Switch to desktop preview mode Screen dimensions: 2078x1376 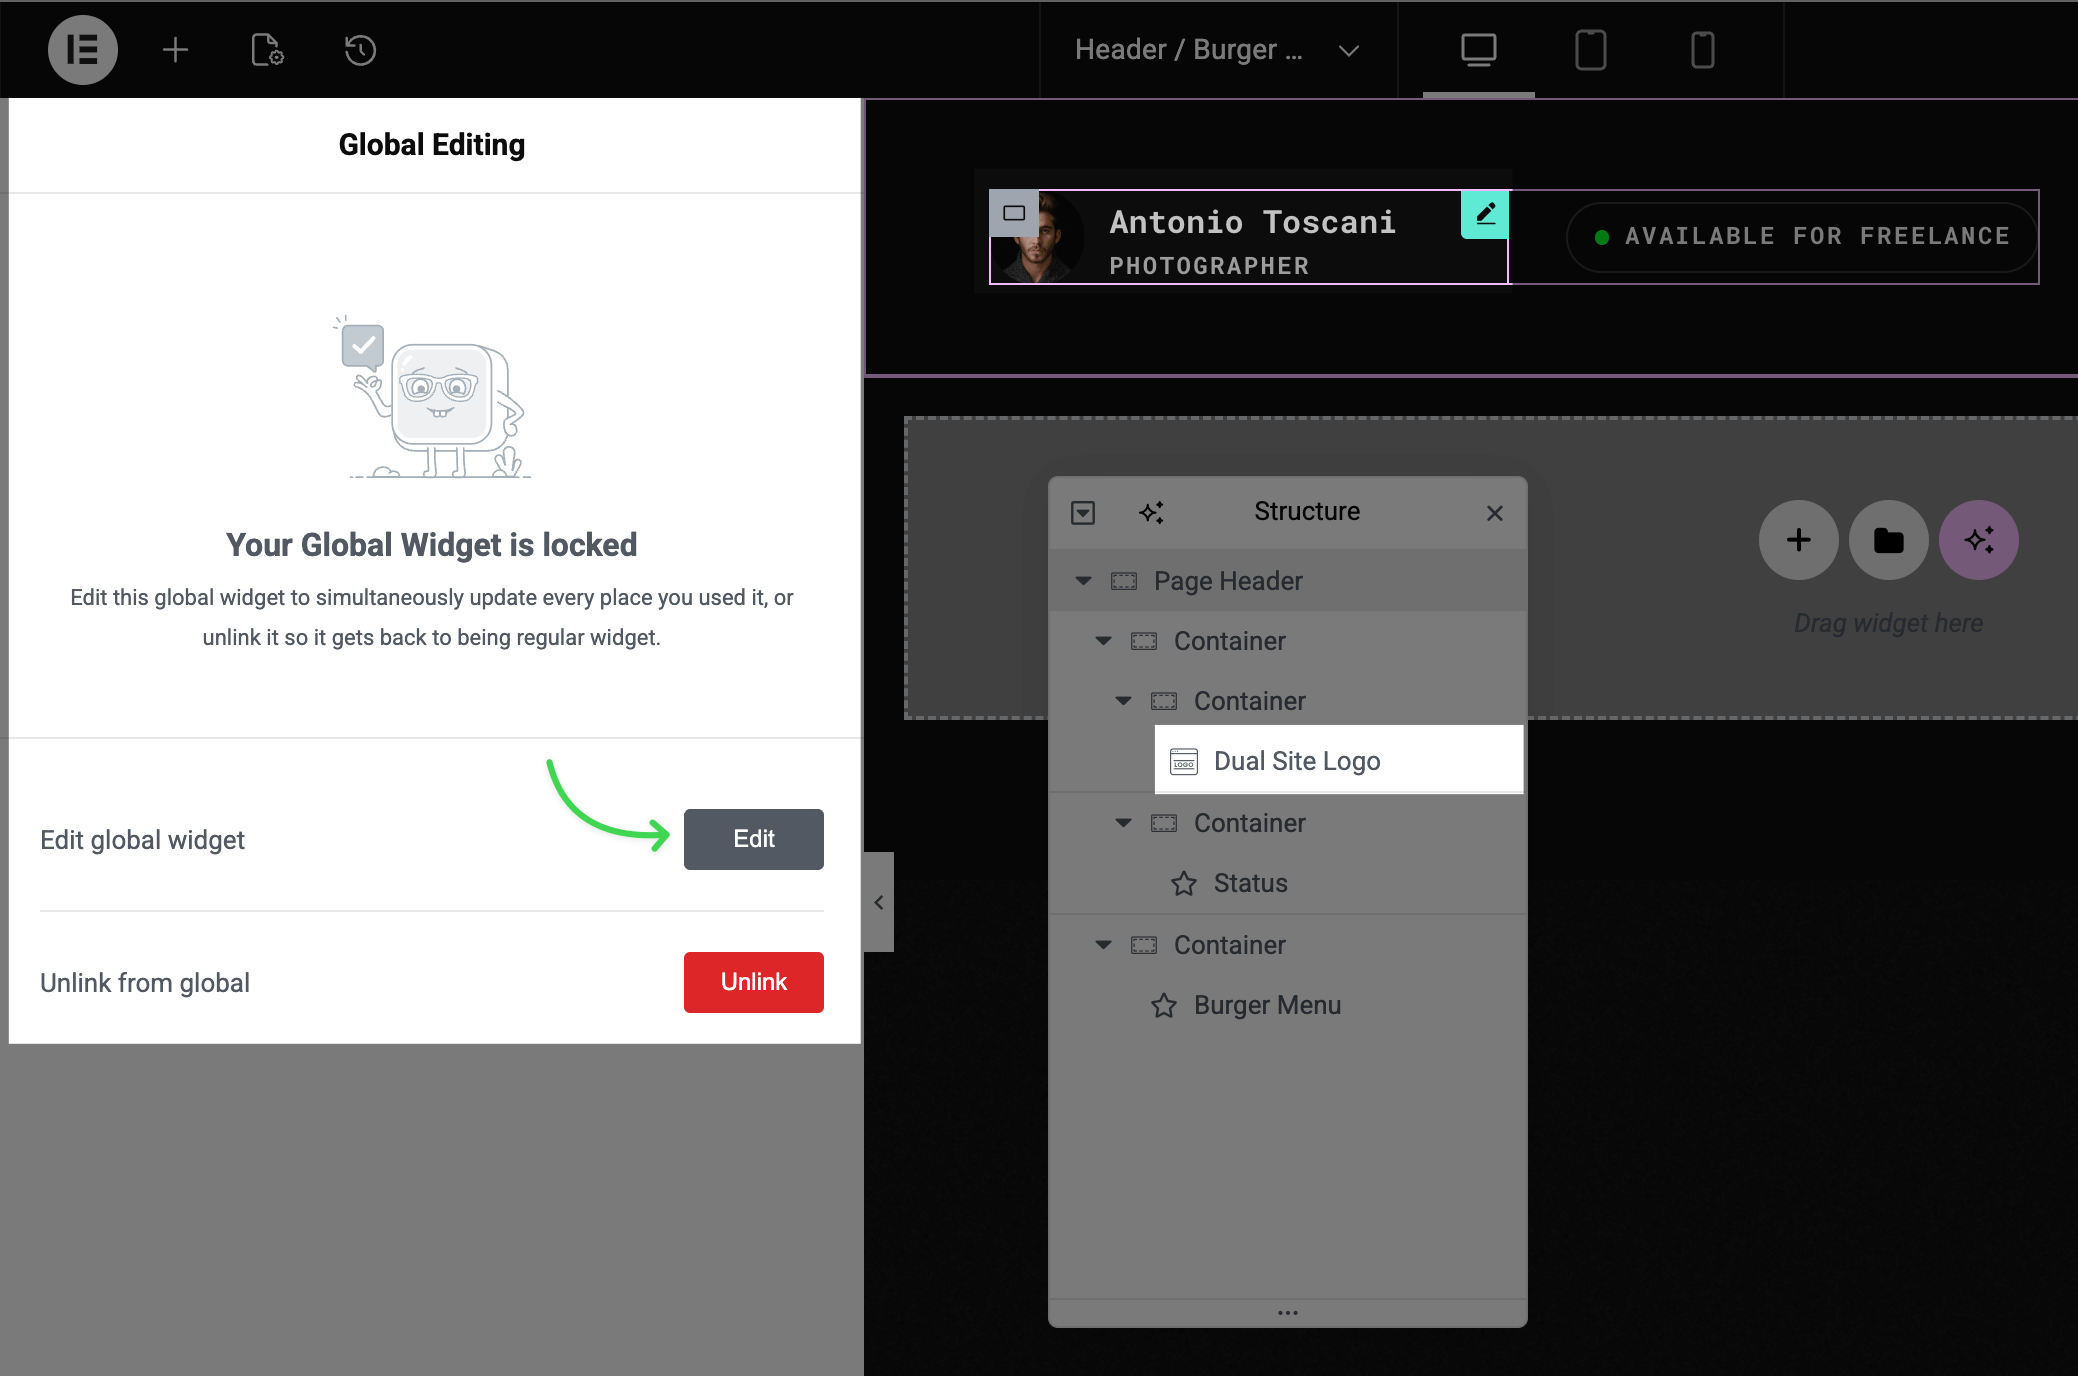1478,50
